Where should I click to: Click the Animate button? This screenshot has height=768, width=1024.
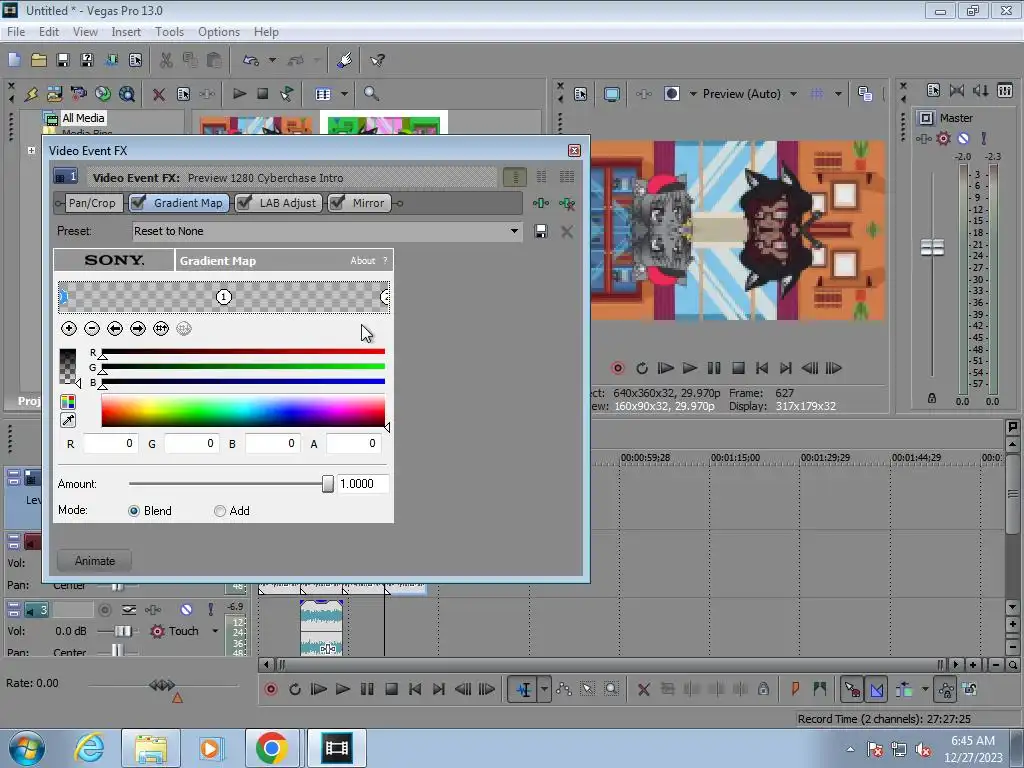coord(95,561)
